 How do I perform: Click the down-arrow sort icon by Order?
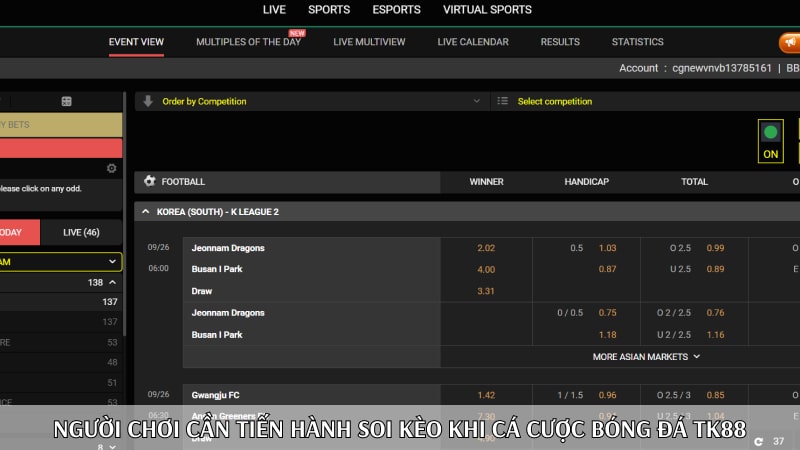click(148, 101)
